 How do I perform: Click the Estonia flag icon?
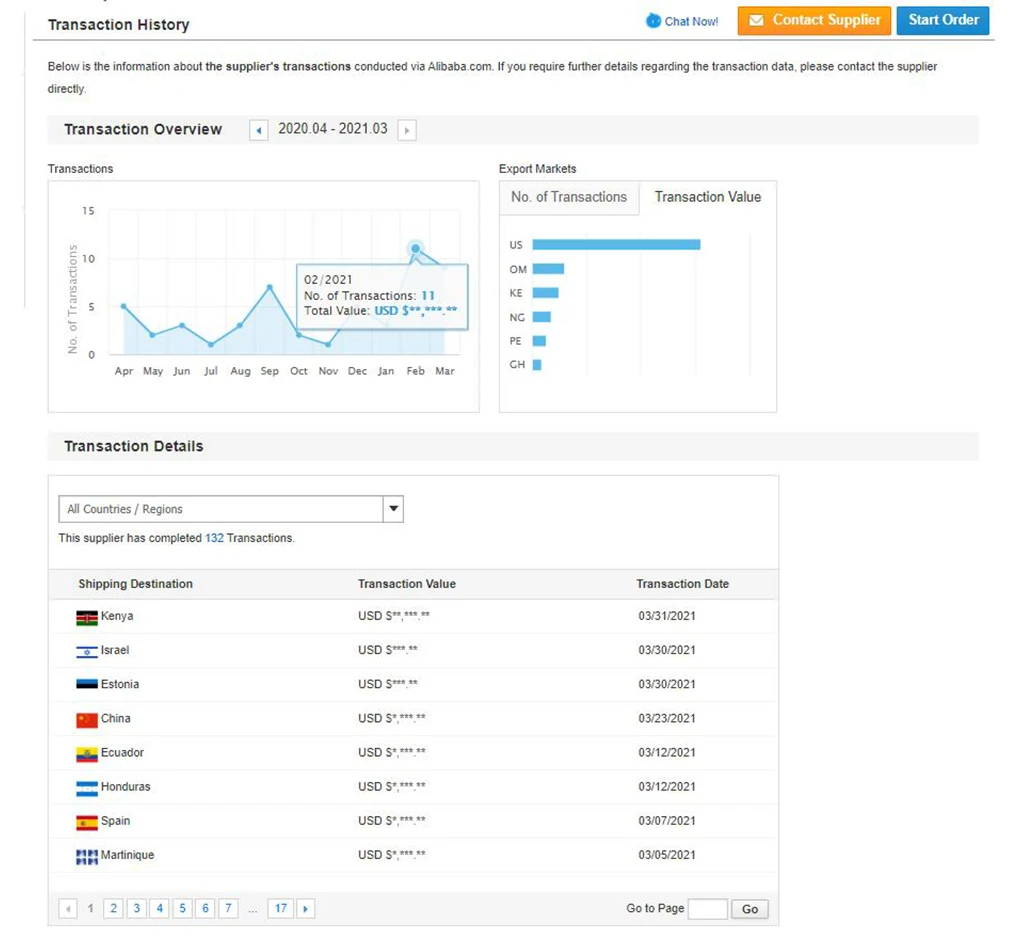coord(87,684)
